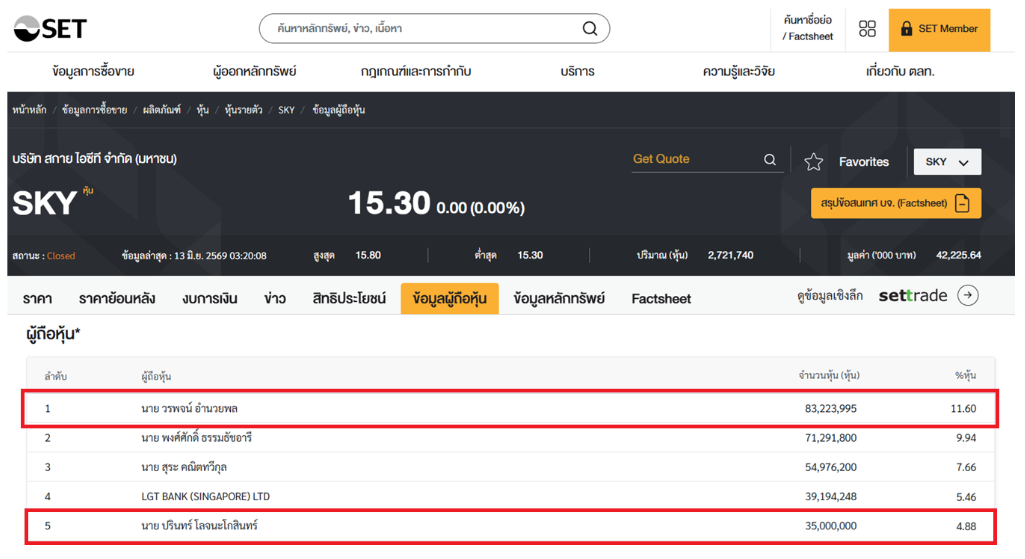Click the ลำดับ column header

(56, 377)
